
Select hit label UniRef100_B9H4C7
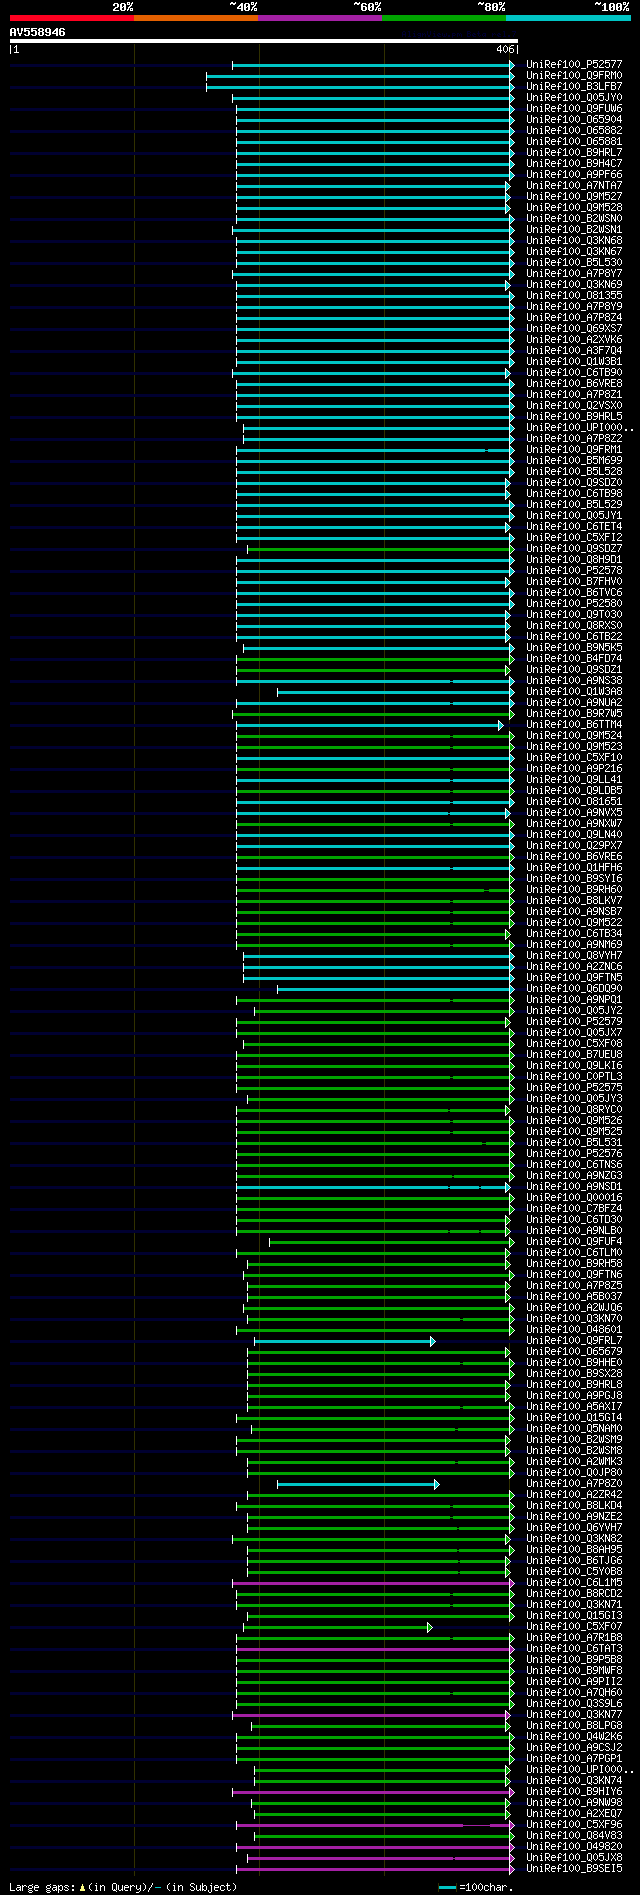574,164
